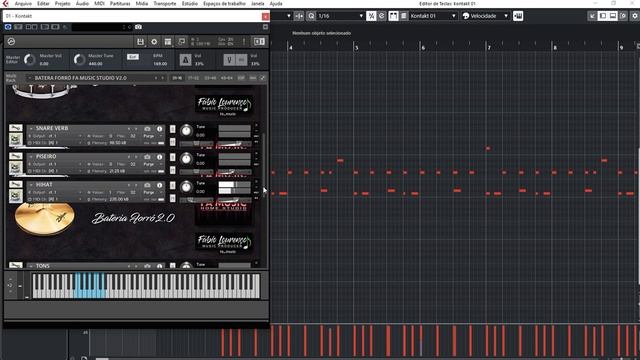Toggle the blue plugin activate button
Viewport: 640px width, 360px height.
[8, 27]
